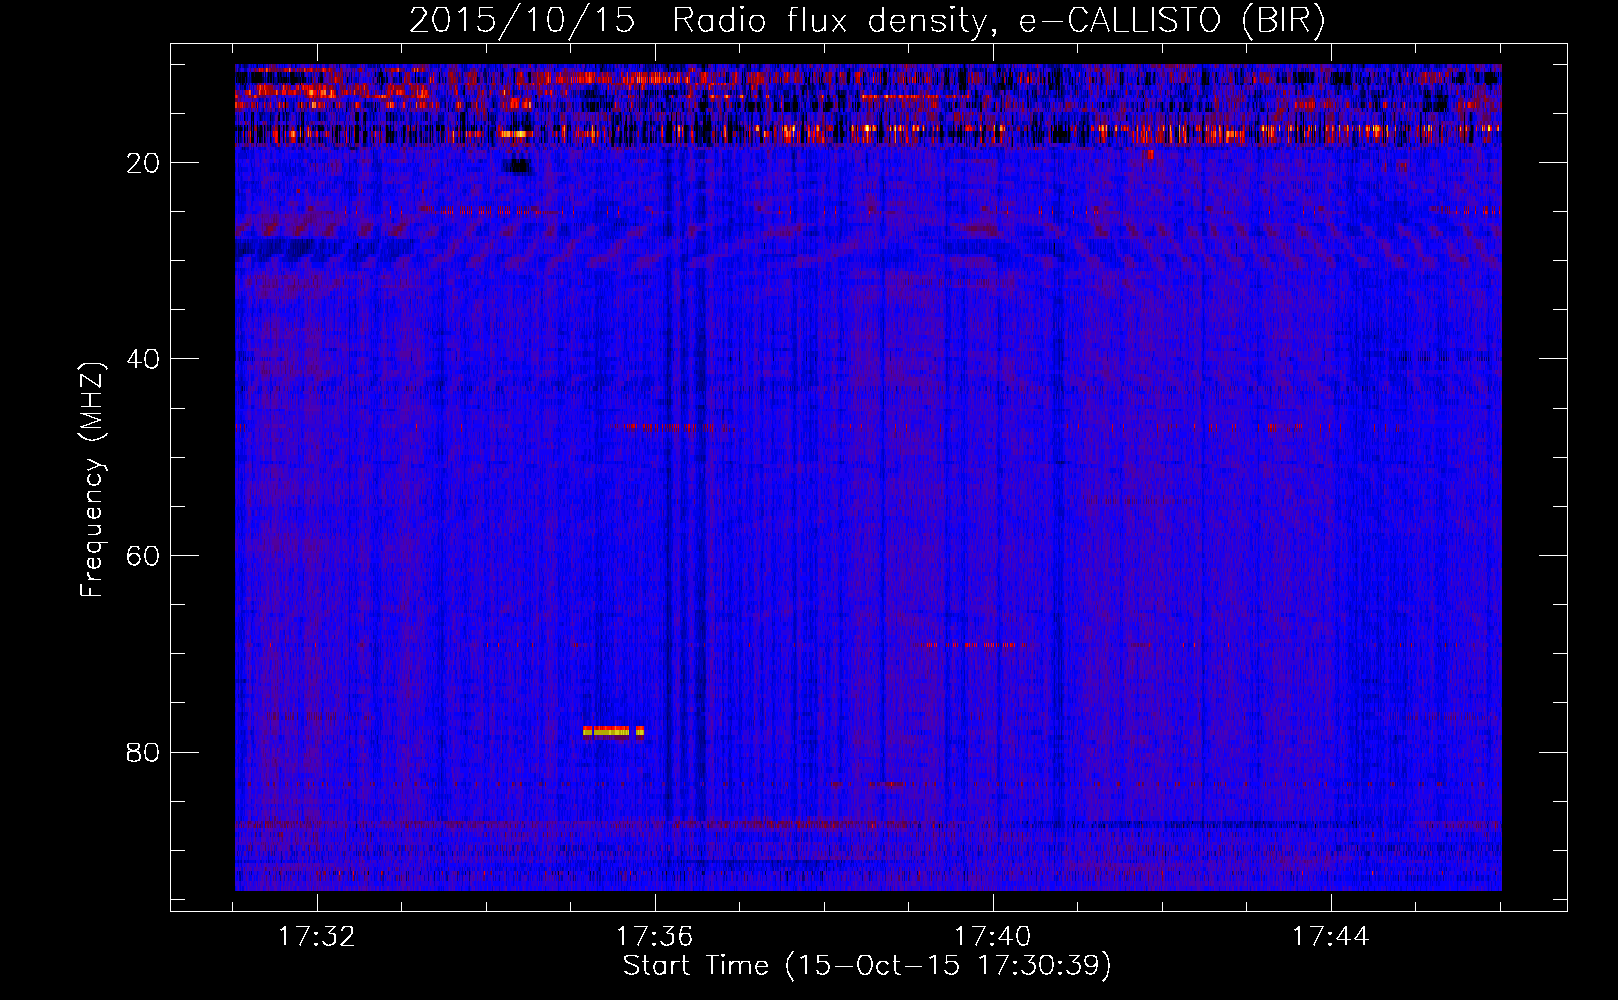Viewport: 1618px width, 1000px height.
Task: Click the 80 frequency tick label
Action: (x=144, y=752)
